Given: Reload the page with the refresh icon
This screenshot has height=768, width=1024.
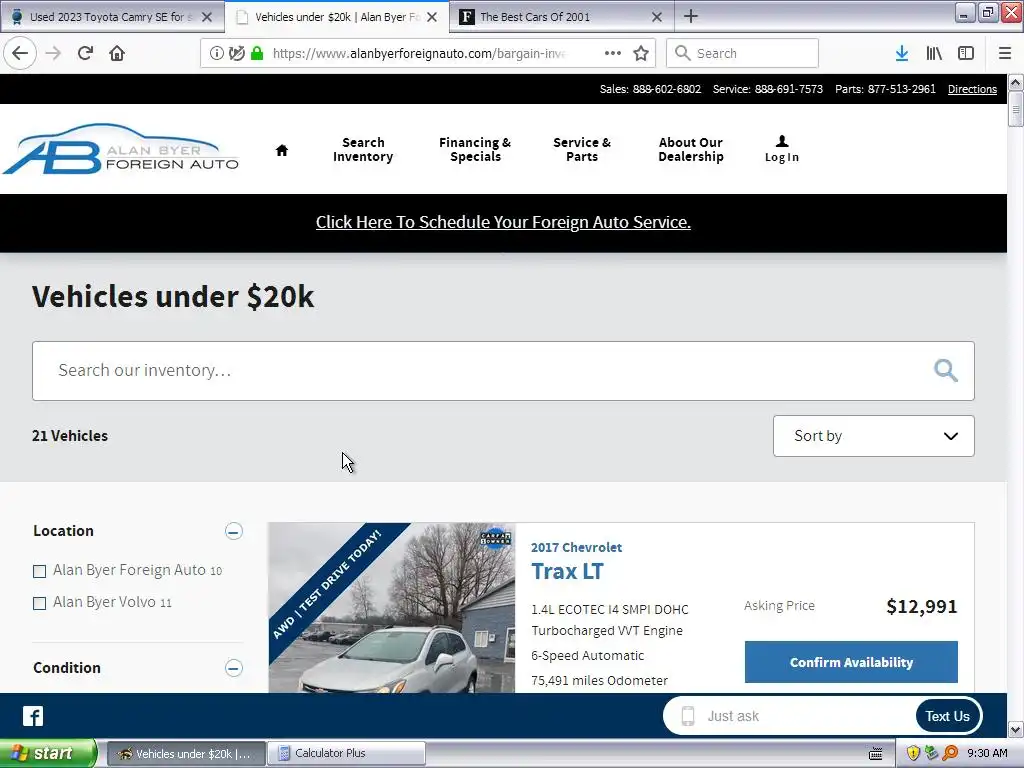Looking at the screenshot, I should coord(85,53).
